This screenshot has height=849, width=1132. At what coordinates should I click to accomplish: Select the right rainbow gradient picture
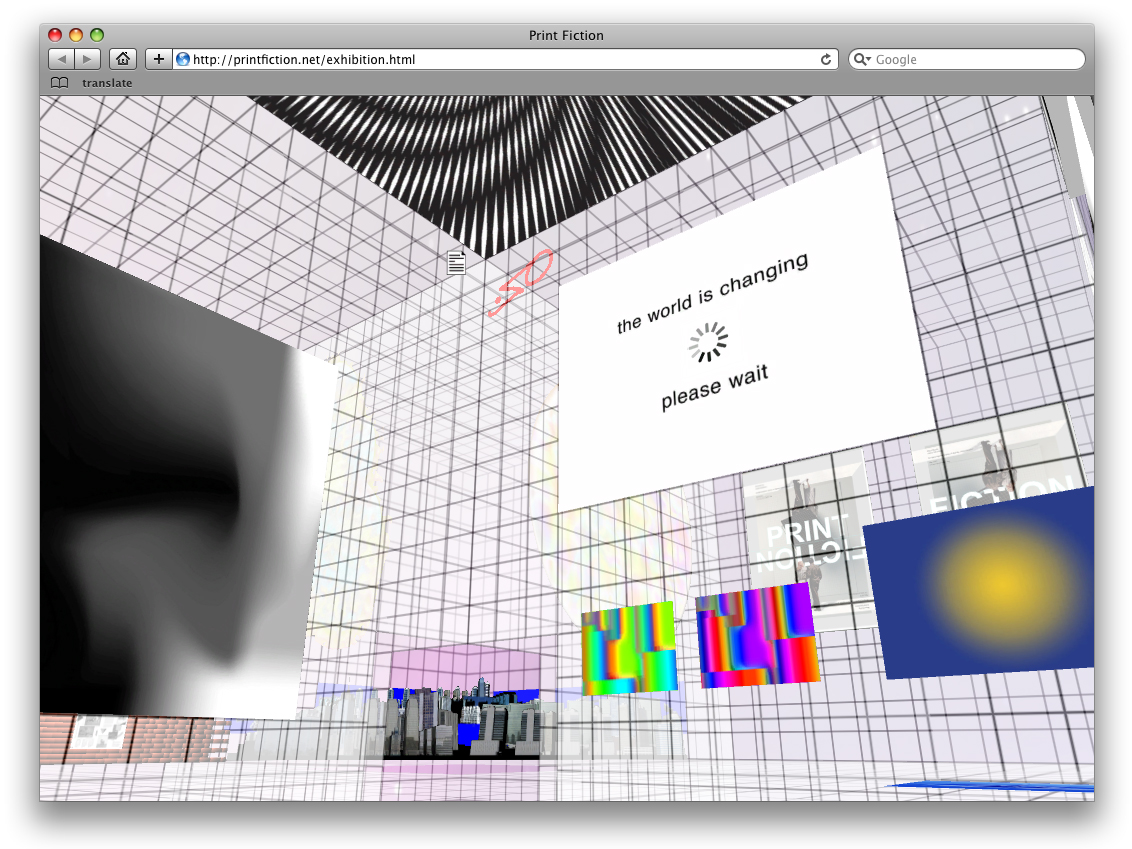(x=756, y=636)
